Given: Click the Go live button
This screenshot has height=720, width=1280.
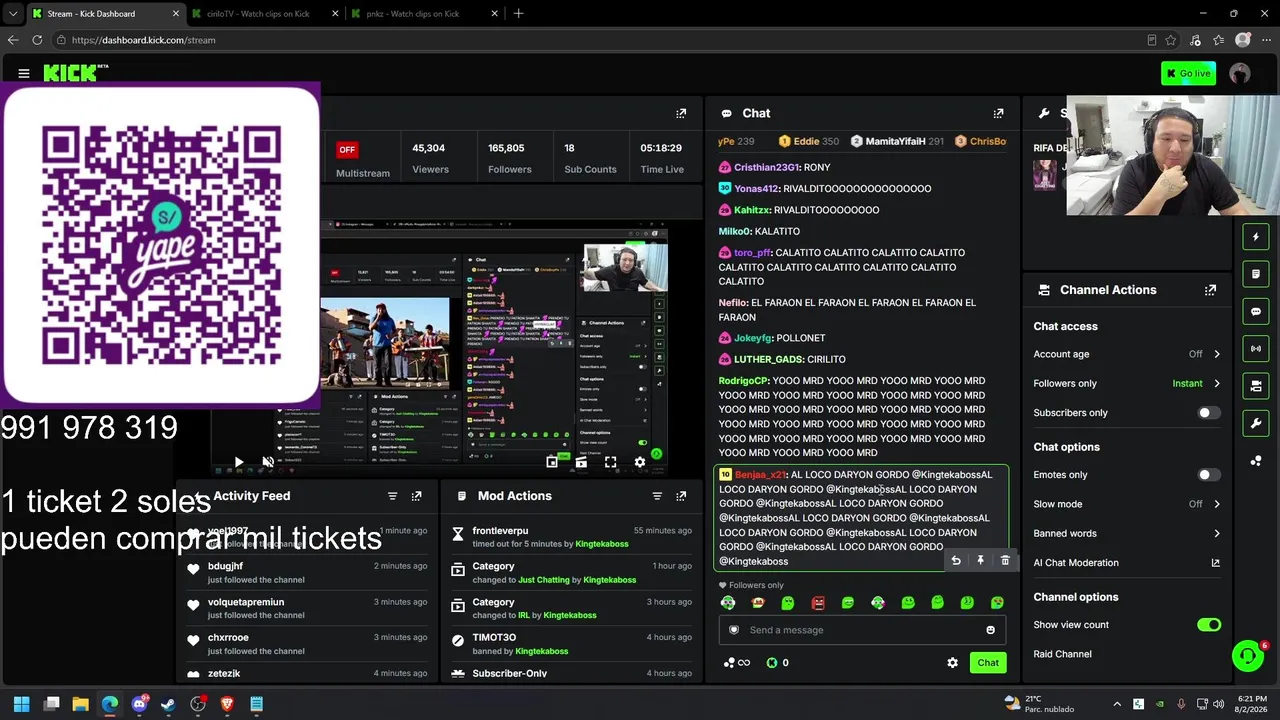Looking at the screenshot, I should [1188, 73].
